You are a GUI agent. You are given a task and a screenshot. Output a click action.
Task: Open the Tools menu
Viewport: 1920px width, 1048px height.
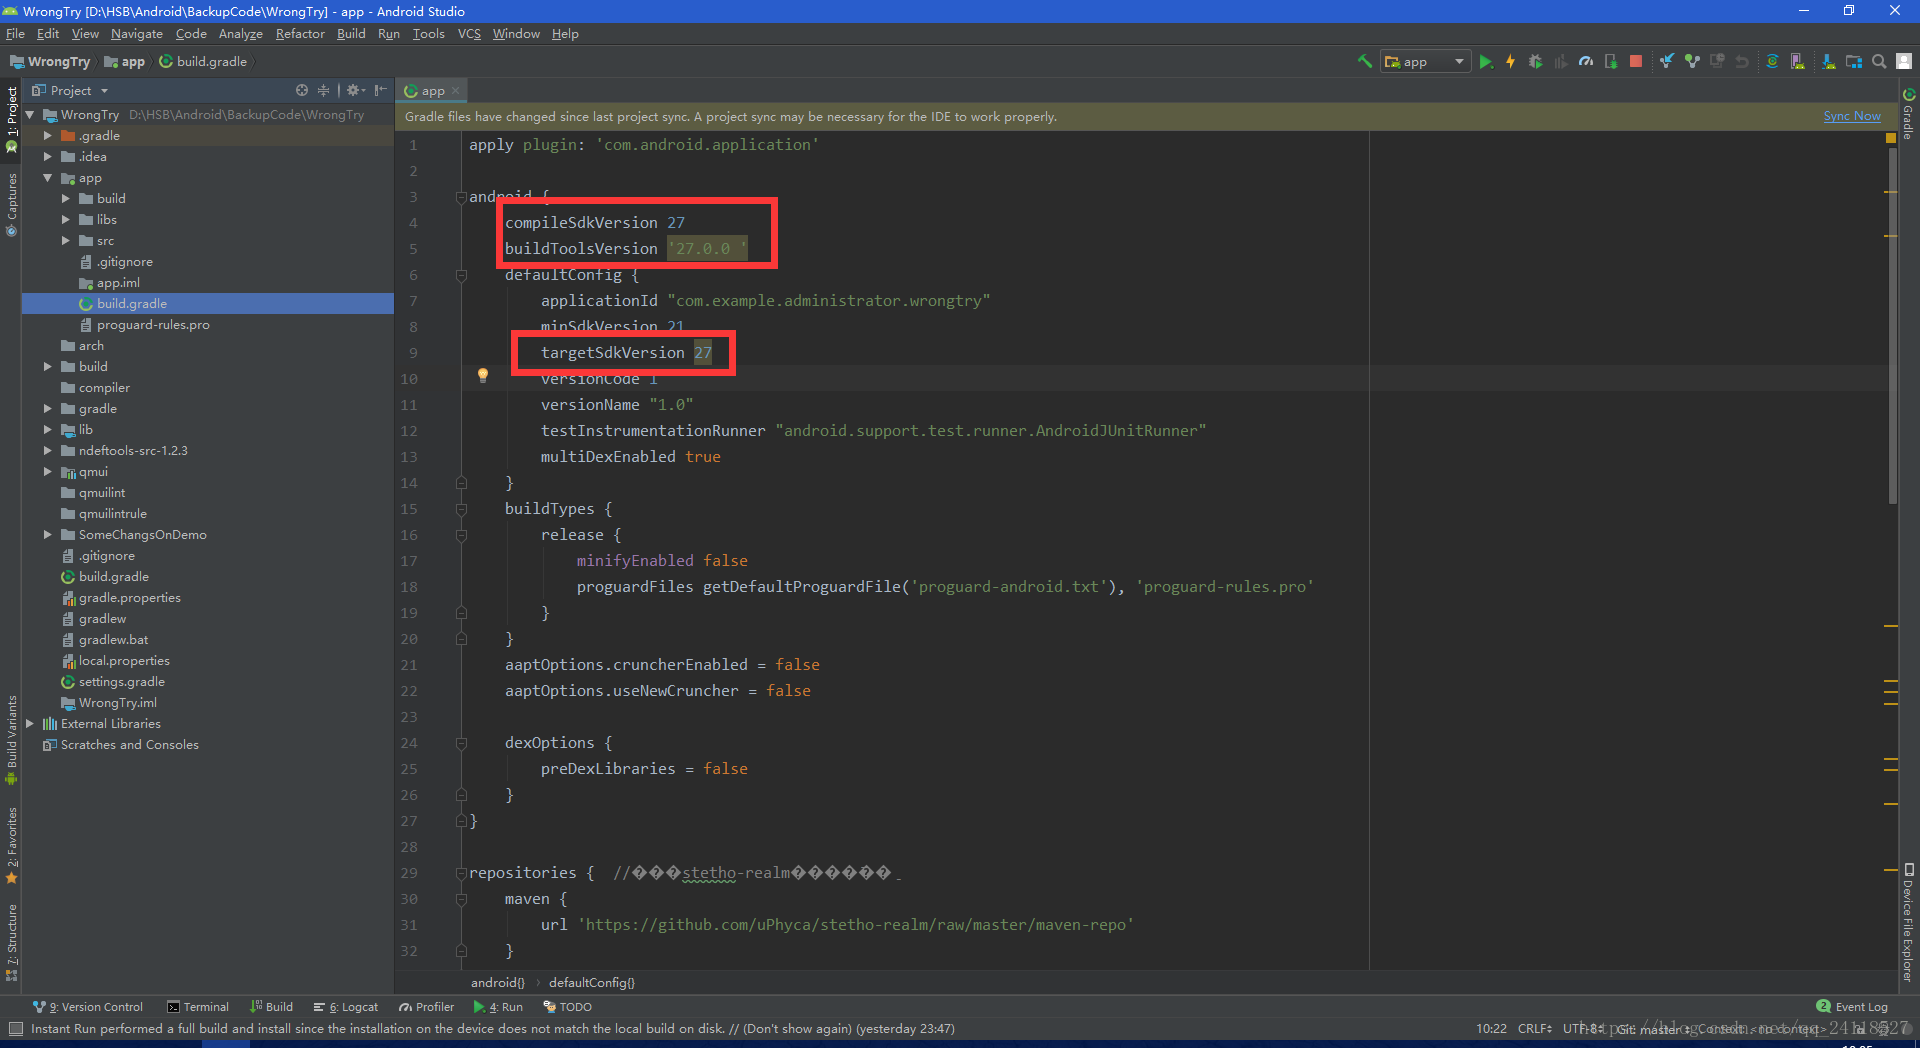tap(428, 34)
